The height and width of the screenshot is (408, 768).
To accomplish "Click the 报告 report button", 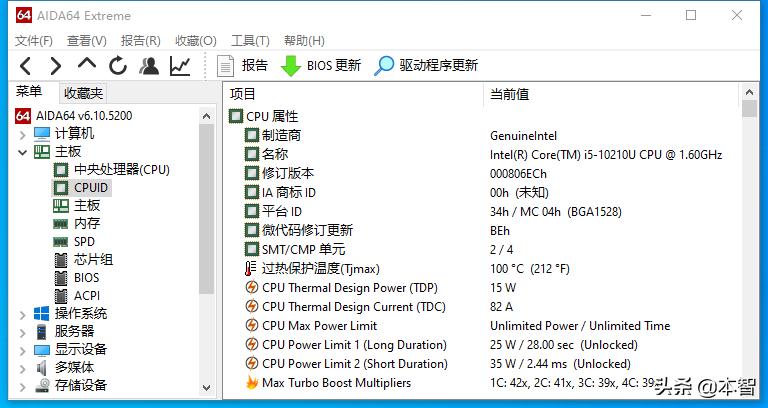I will click(x=242, y=66).
